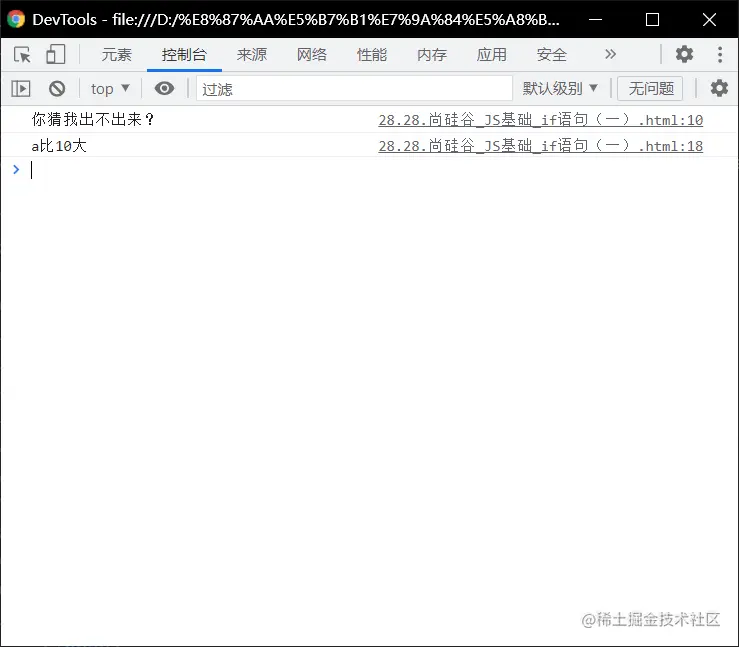Toggle the live expression eye icon

point(164,89)
